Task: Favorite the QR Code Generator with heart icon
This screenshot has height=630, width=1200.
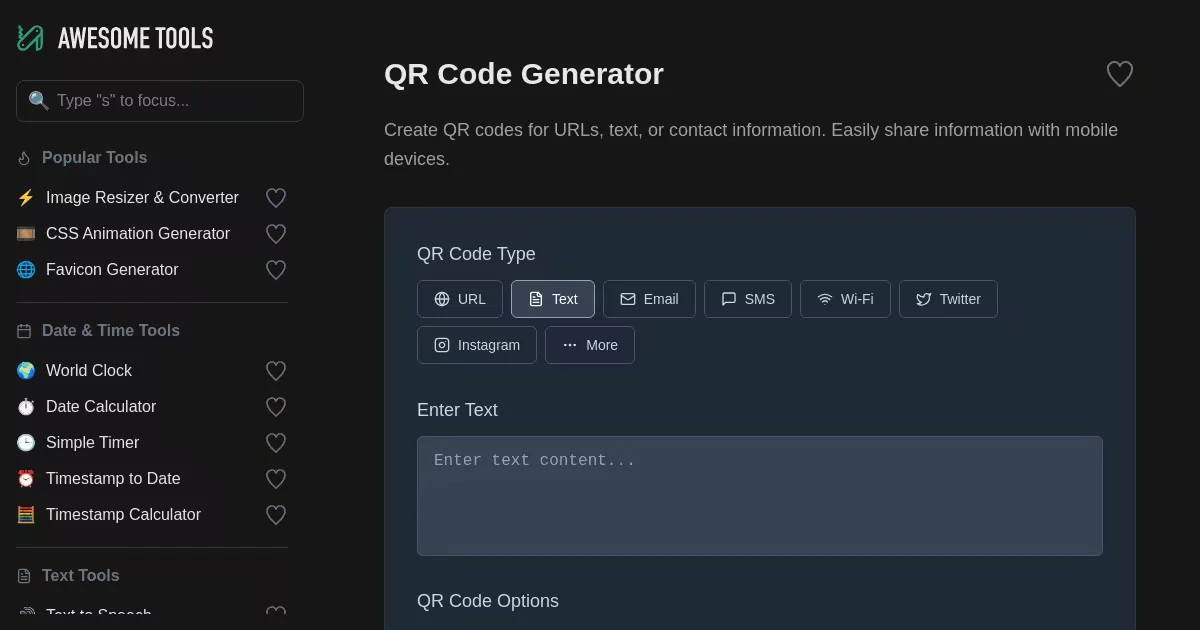Action: (x=1119, y=74)
